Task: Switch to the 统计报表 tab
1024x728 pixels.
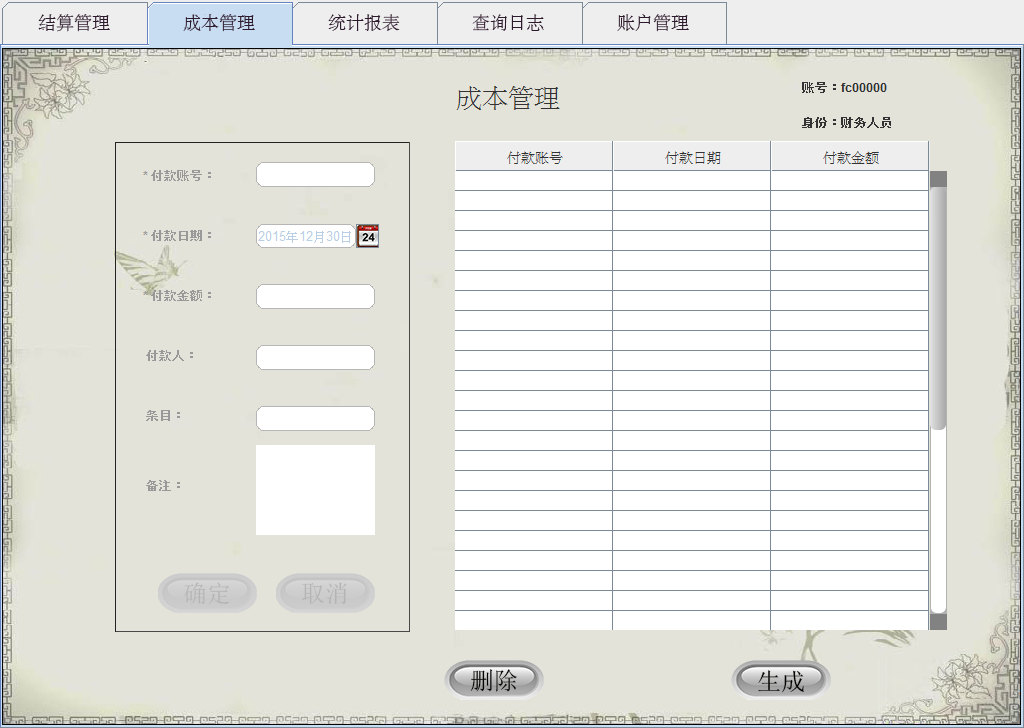Action: [364, 22]
